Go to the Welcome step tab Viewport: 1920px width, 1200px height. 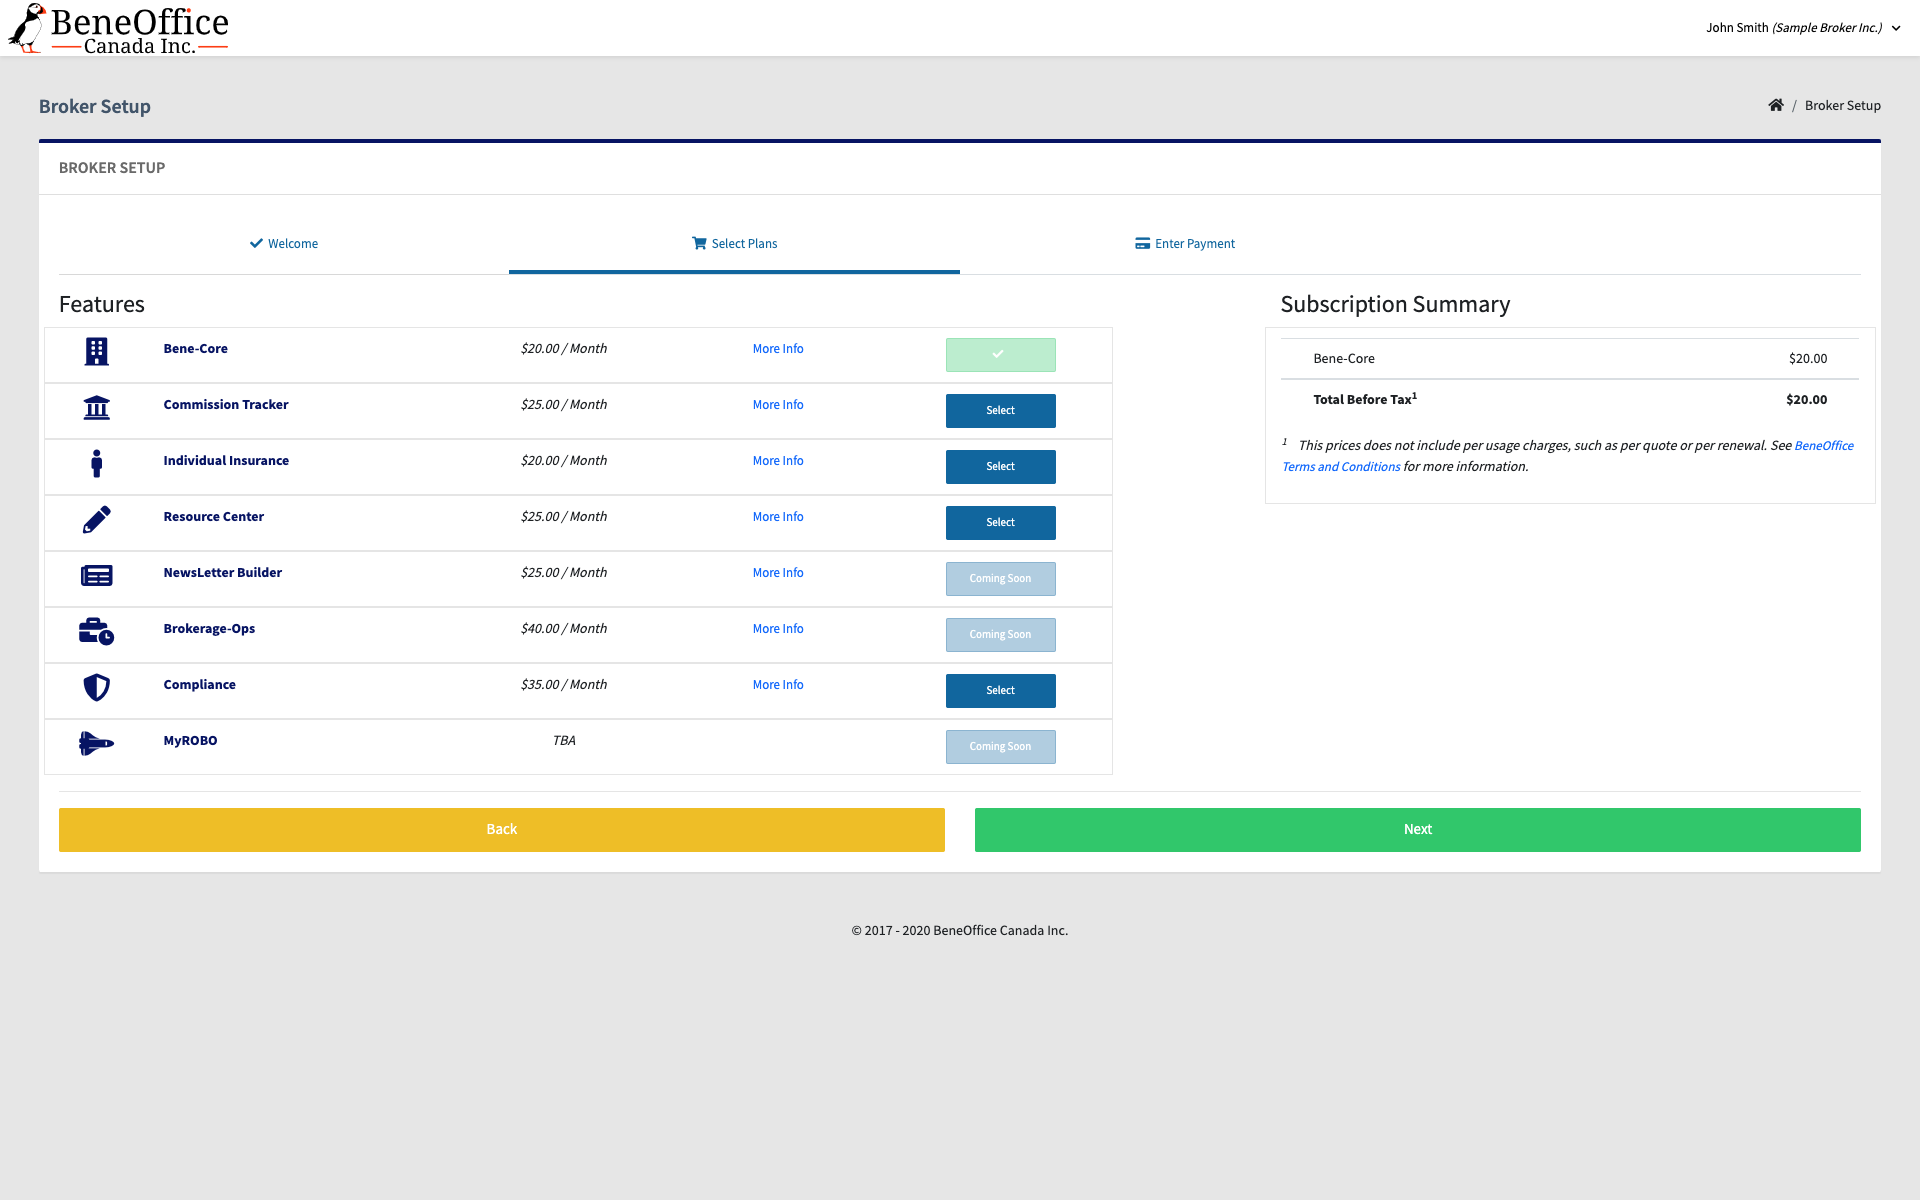point(284,244)
